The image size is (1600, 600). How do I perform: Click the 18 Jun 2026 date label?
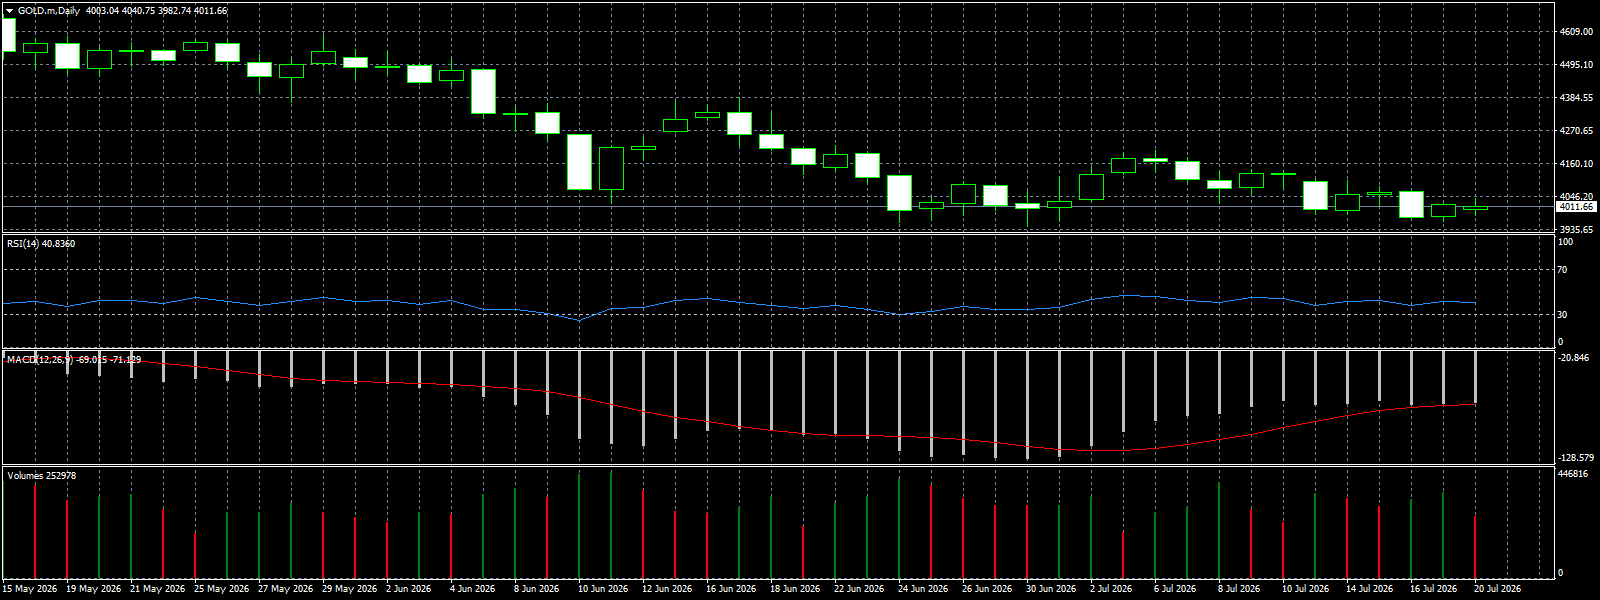click(796, 589)
